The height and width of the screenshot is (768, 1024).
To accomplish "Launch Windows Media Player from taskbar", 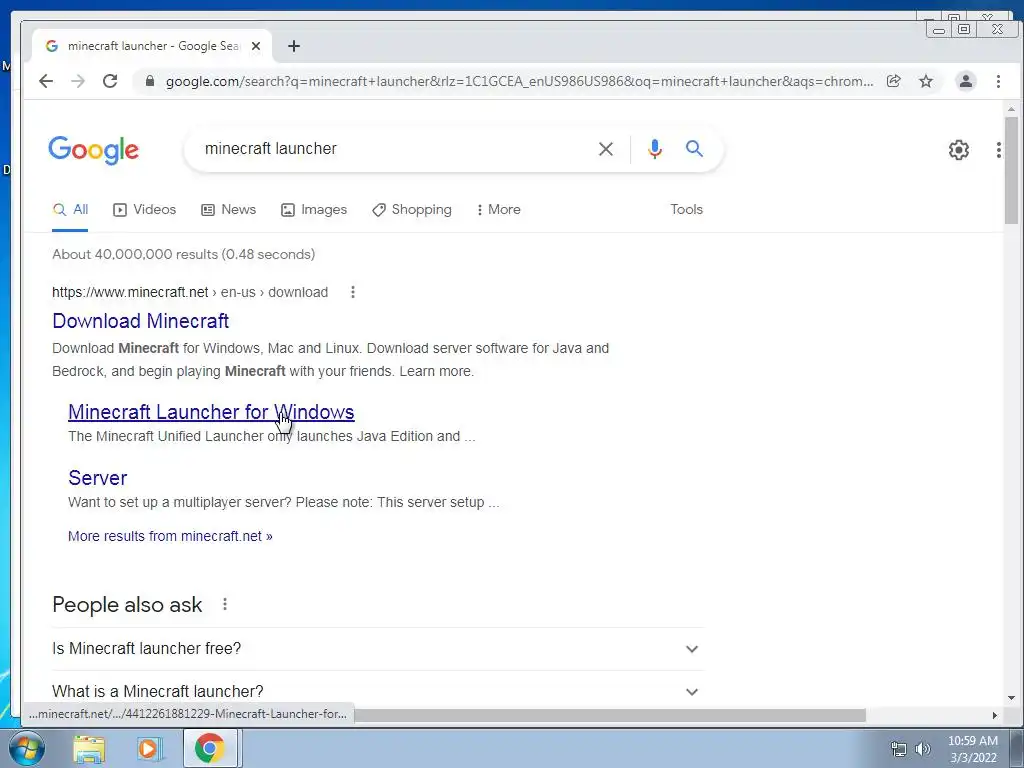I will 149,748.
